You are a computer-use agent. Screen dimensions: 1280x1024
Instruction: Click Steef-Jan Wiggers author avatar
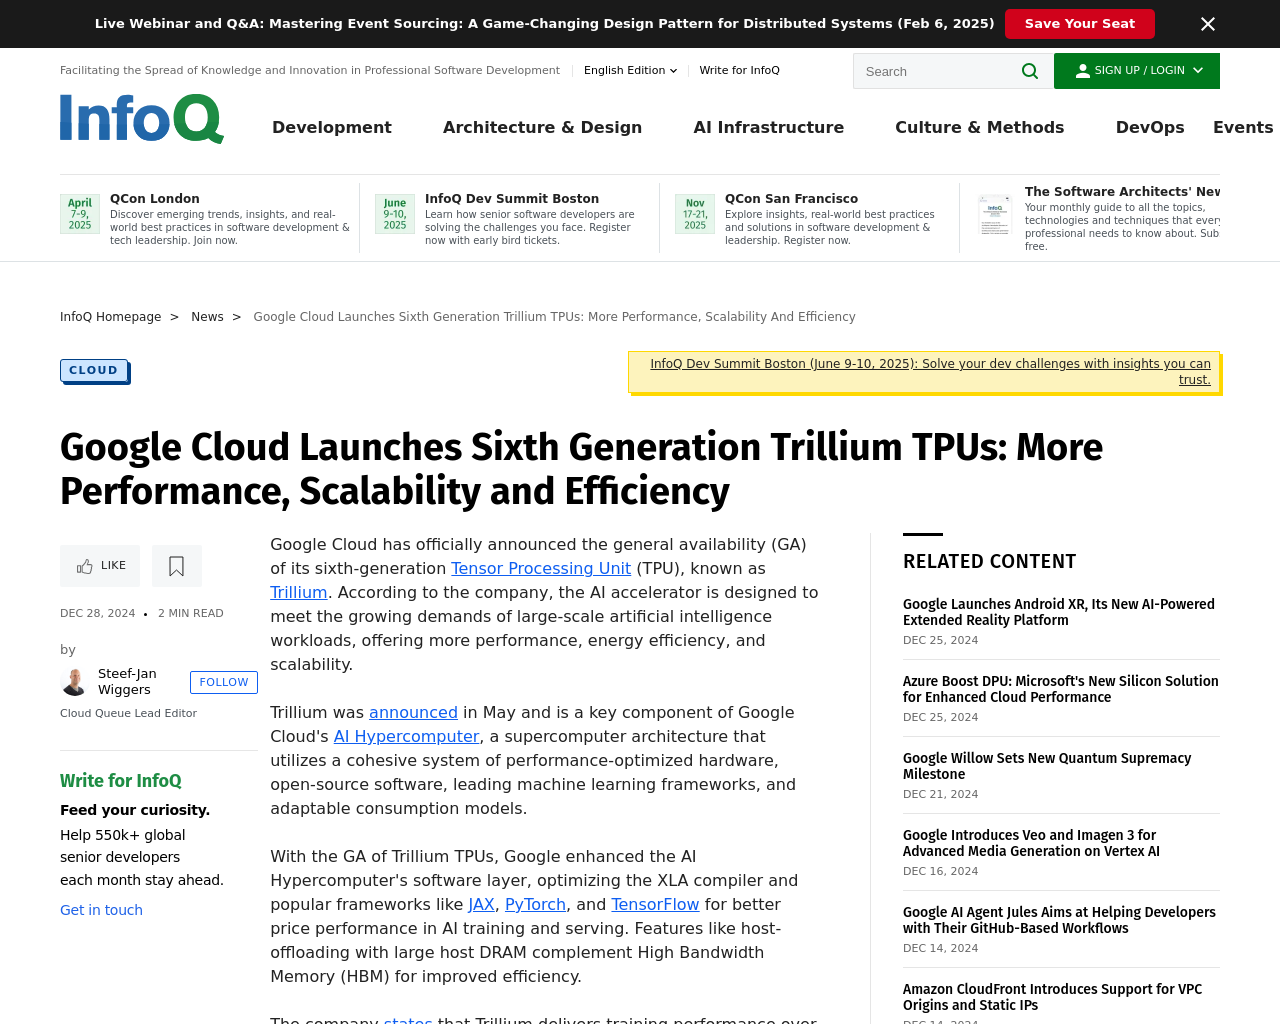[x=74, y=682]
